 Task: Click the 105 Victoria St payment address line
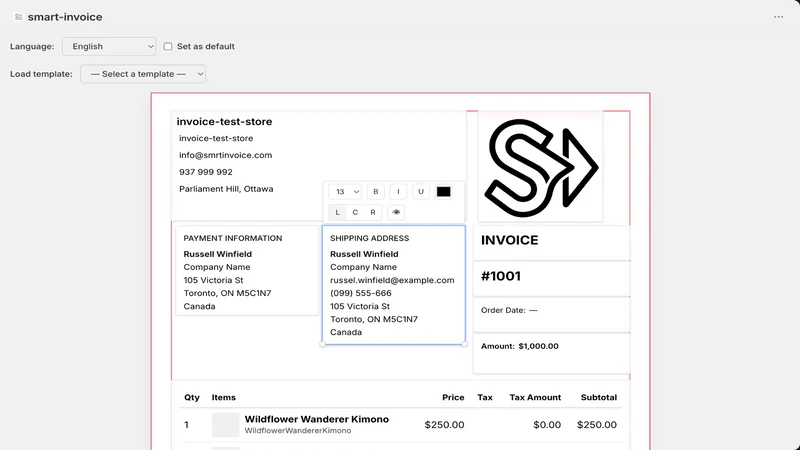click(213, 280)
